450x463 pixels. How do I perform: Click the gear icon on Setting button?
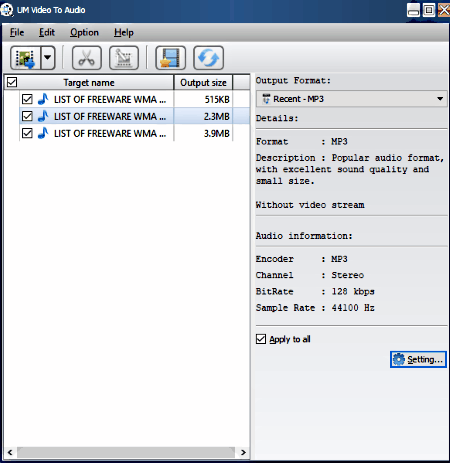point(399,359)
